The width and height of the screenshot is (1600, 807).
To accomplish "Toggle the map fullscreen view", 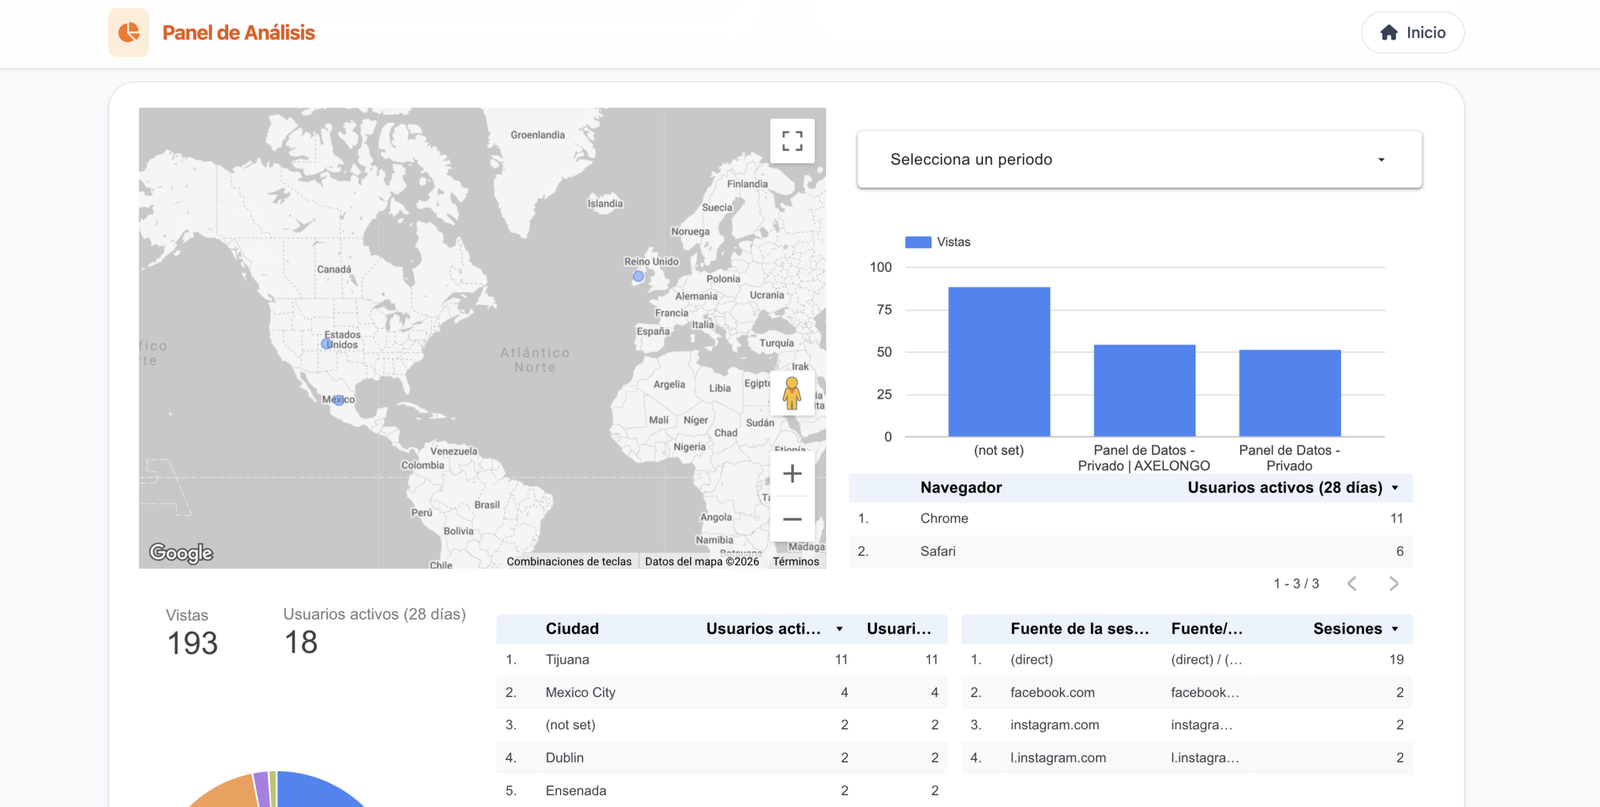I will 792,141.
